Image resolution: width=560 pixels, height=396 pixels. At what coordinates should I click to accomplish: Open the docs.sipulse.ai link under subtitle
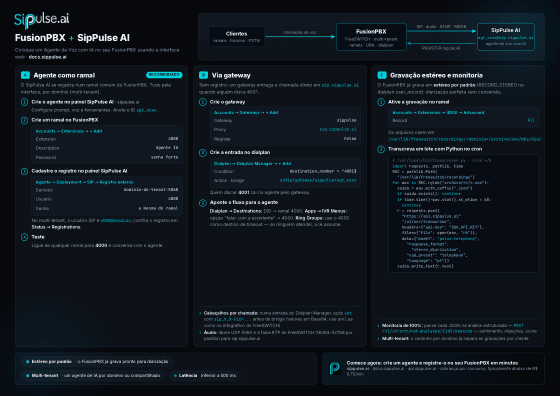48,57
